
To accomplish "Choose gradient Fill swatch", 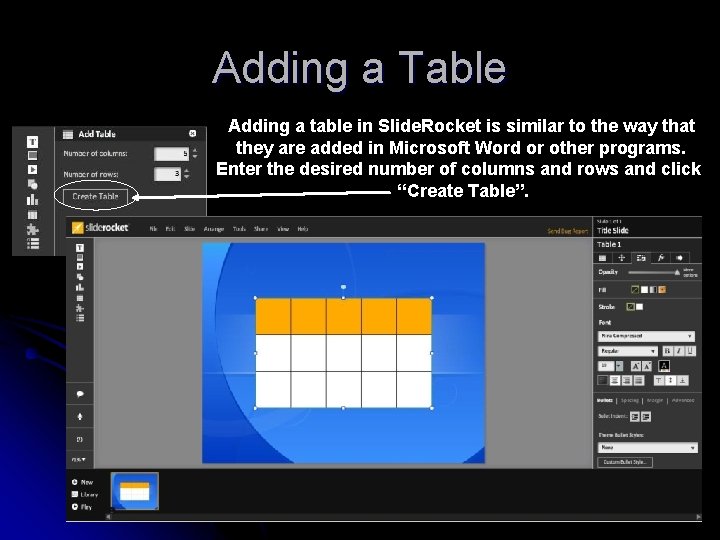I will [653, 290].
